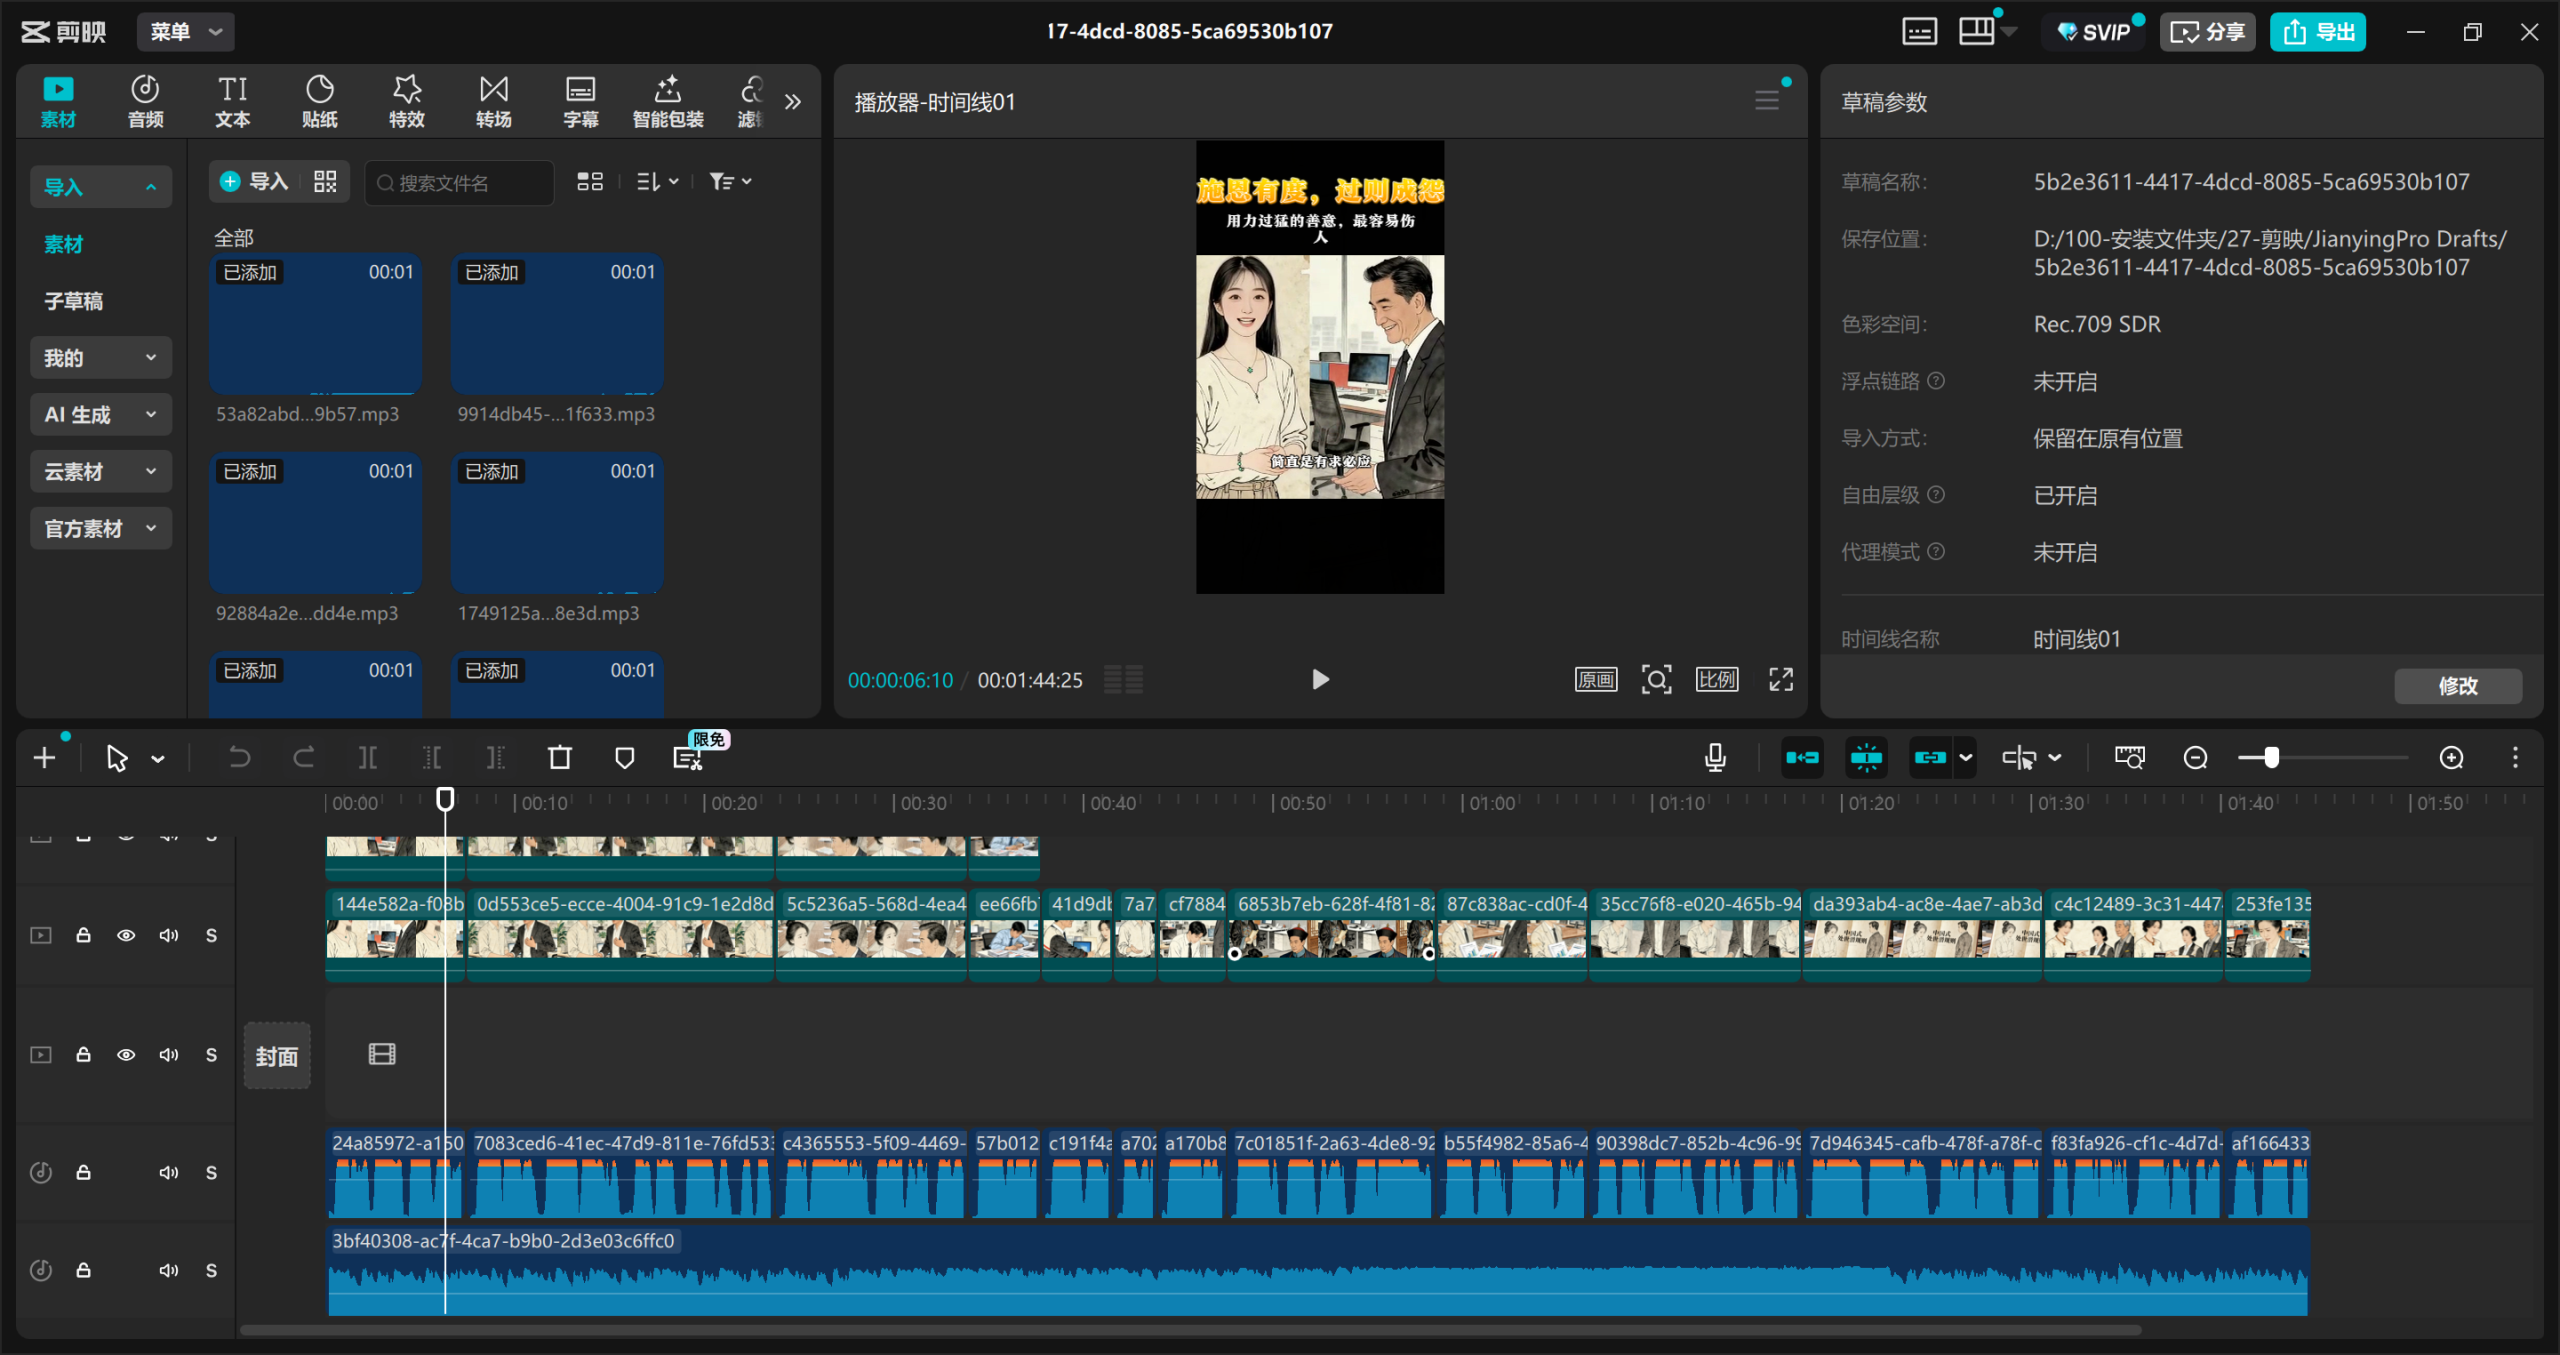Expand the 菜单 dropdown menu
Screen dimensions: 2560x1355
186,32
